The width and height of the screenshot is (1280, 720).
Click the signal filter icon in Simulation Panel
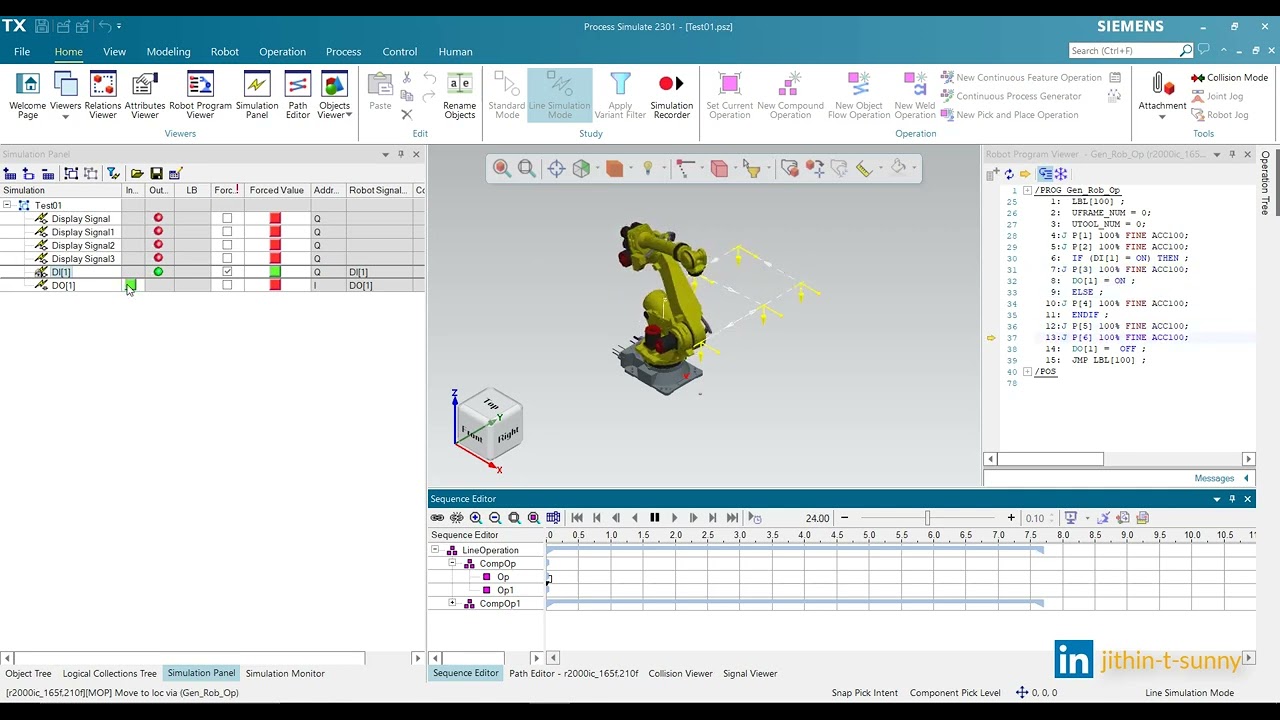(113, 174)
